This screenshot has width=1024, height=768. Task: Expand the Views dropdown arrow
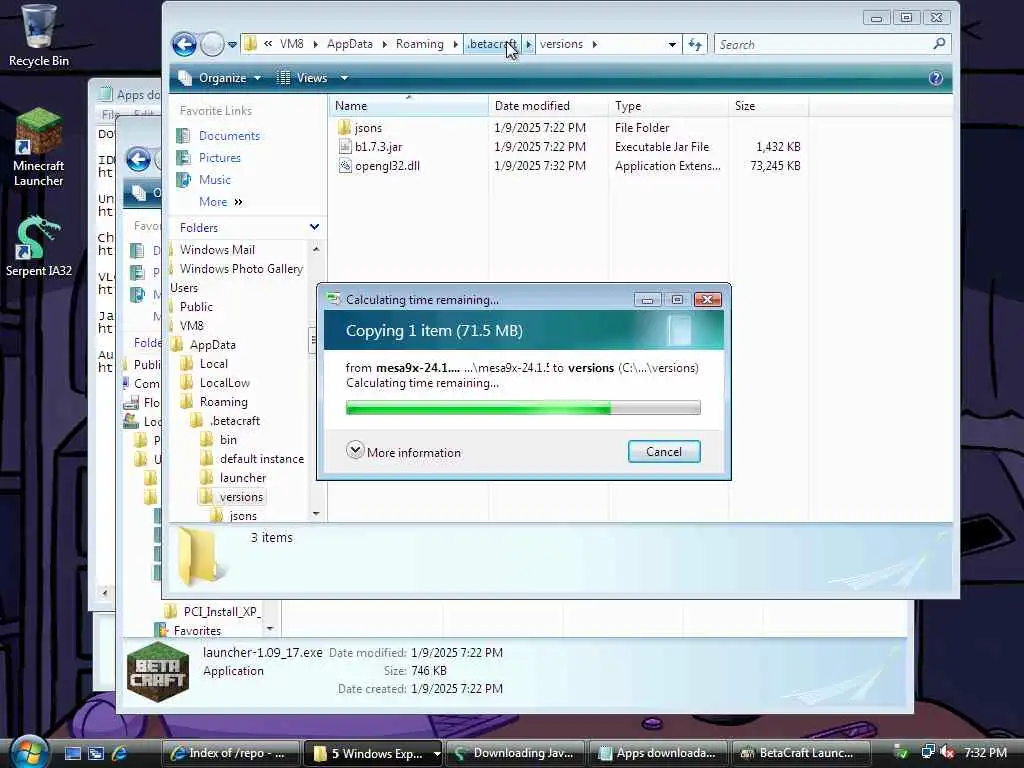click(344, 78)
